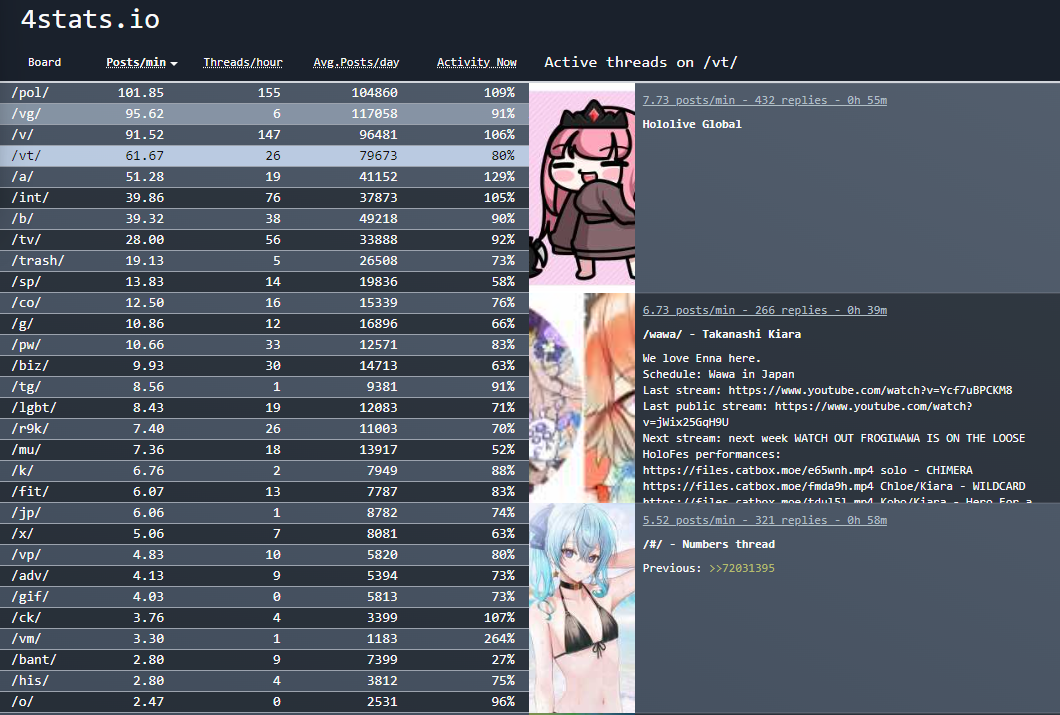
Task: Click the fmda9h.mp4 Chloe/Kiara WILDCARD line
Action: [834, 487]
